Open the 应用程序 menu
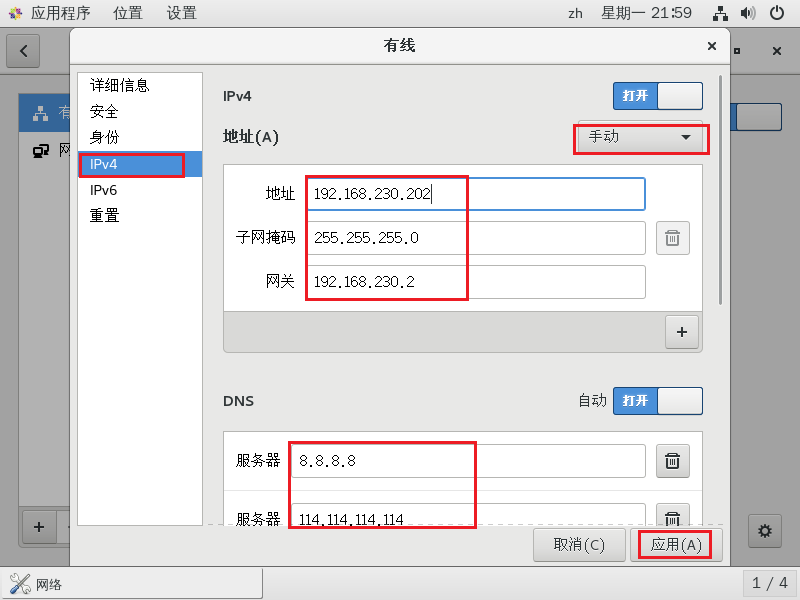Viewport: 800px width, 600px height. coord(62,13)
